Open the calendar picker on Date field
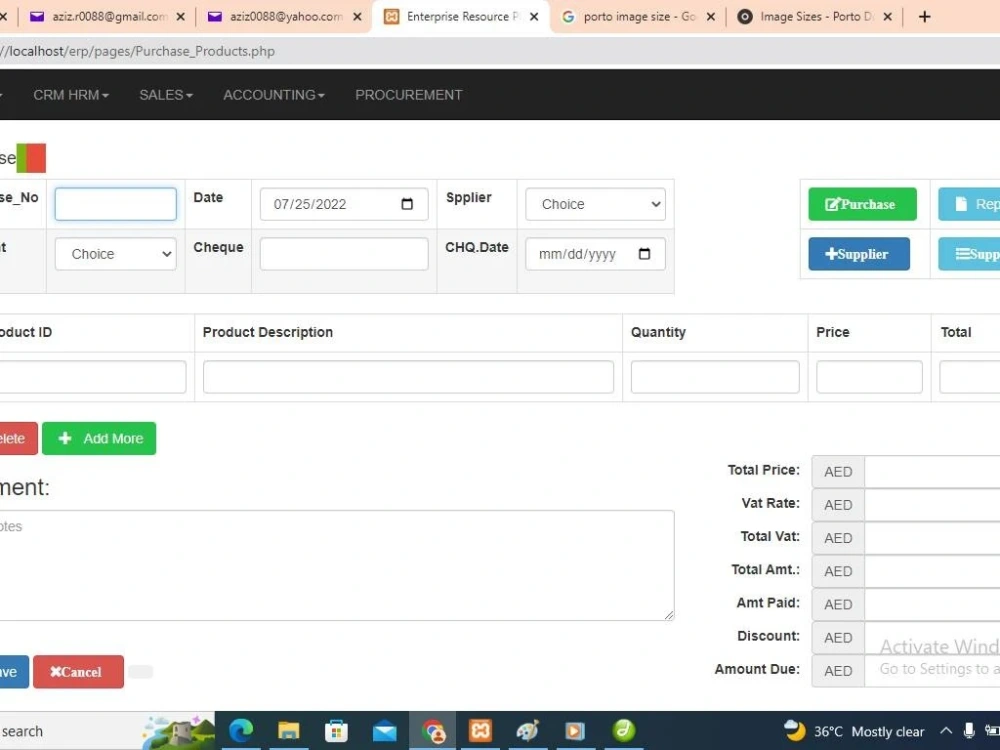This screenshot has height=750, width=1000. (407, 204)
